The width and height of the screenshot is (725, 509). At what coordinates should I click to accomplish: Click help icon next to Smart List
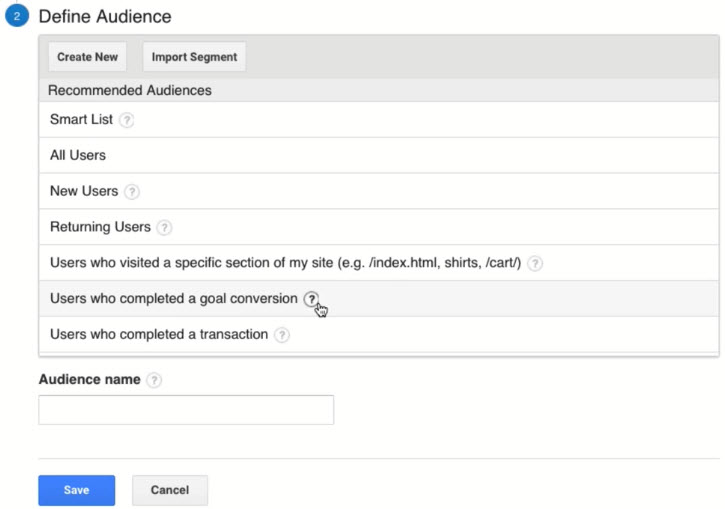(126, 120)
